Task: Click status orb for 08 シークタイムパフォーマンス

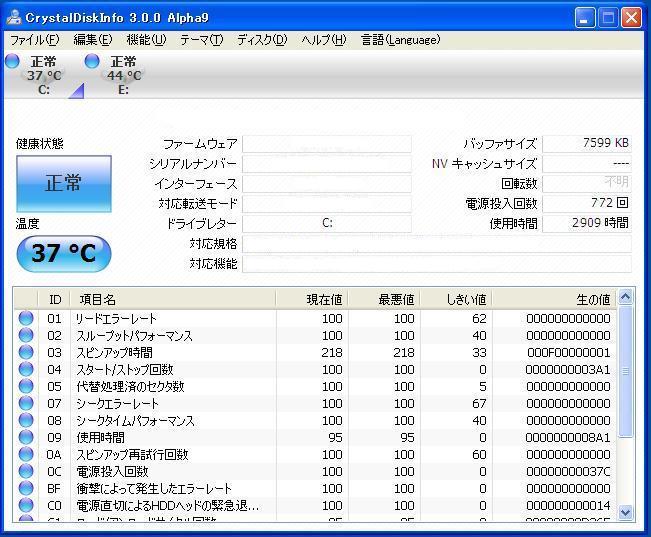Action: (x=26, y=420)
